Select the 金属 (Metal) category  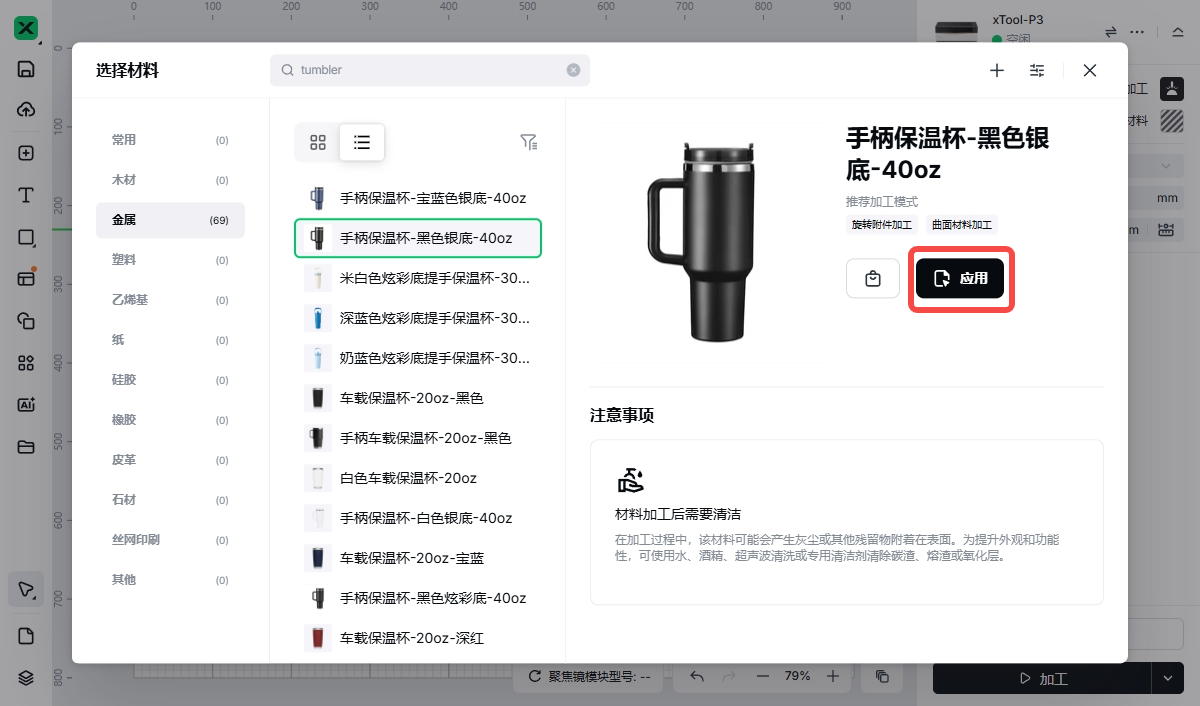pyautogui.click(x=170, y=220)
